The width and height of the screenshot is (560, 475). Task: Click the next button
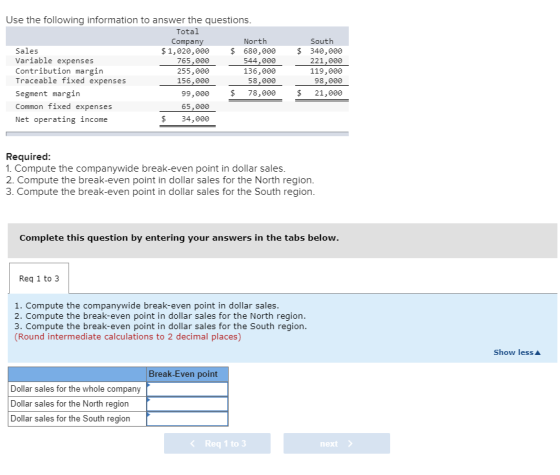point(336,443)
